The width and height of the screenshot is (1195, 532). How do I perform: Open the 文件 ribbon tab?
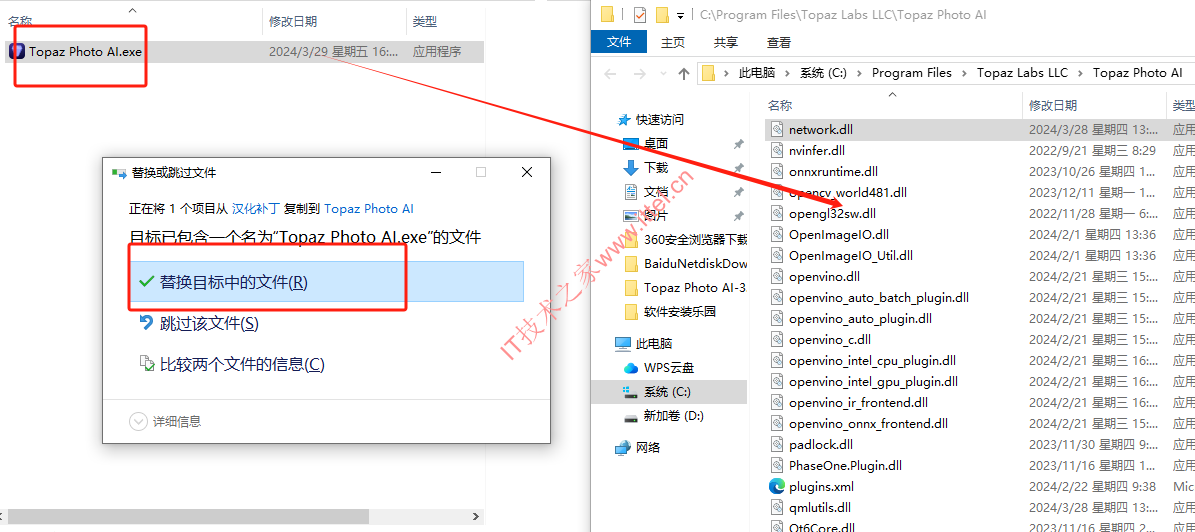point(619,42)
